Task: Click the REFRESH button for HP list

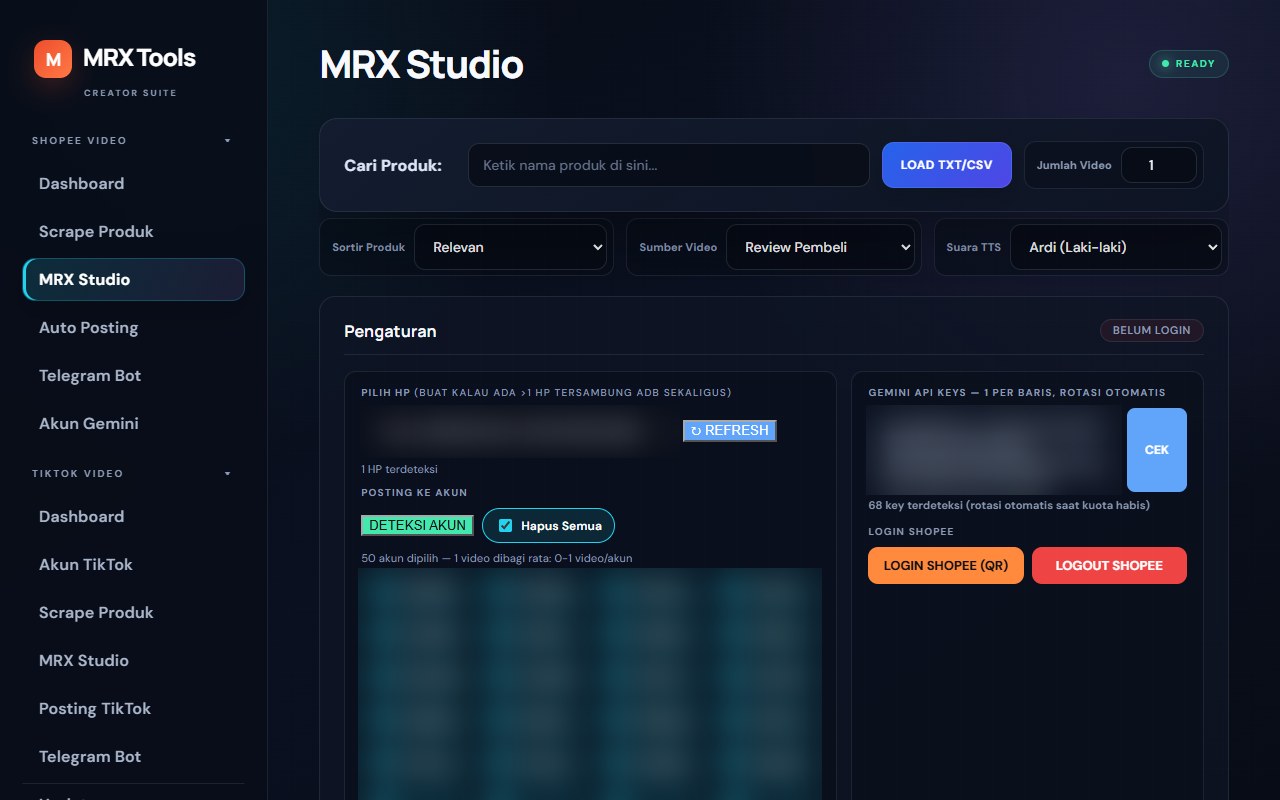Action: click(730, 431)
